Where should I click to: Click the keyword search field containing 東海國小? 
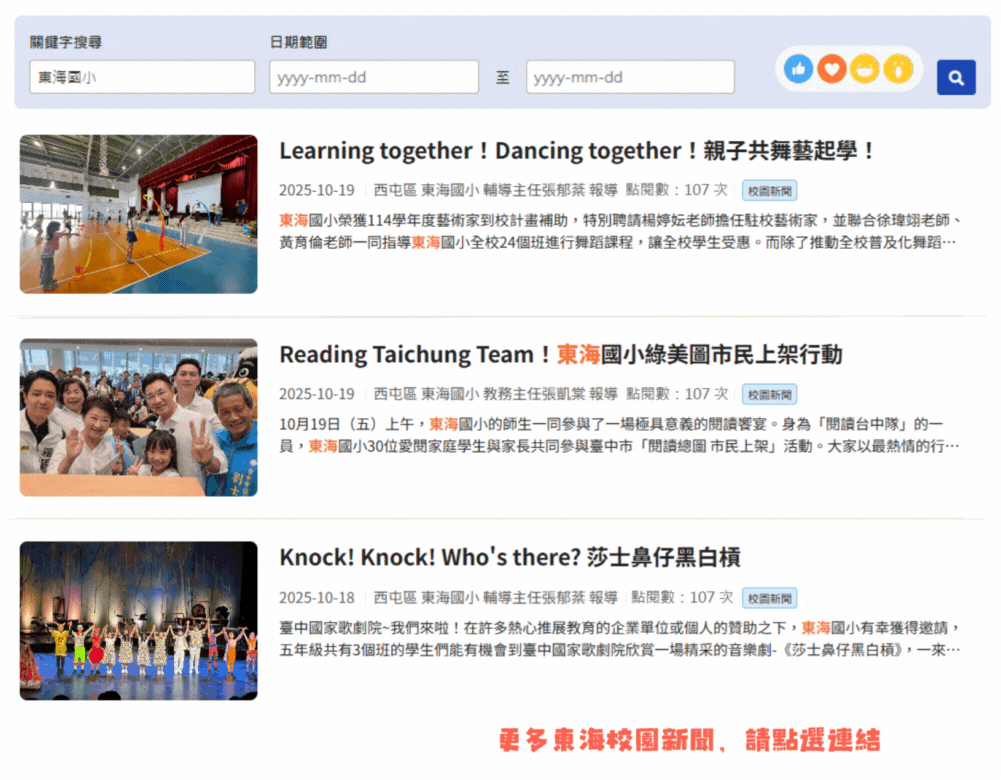coord(142,77)
